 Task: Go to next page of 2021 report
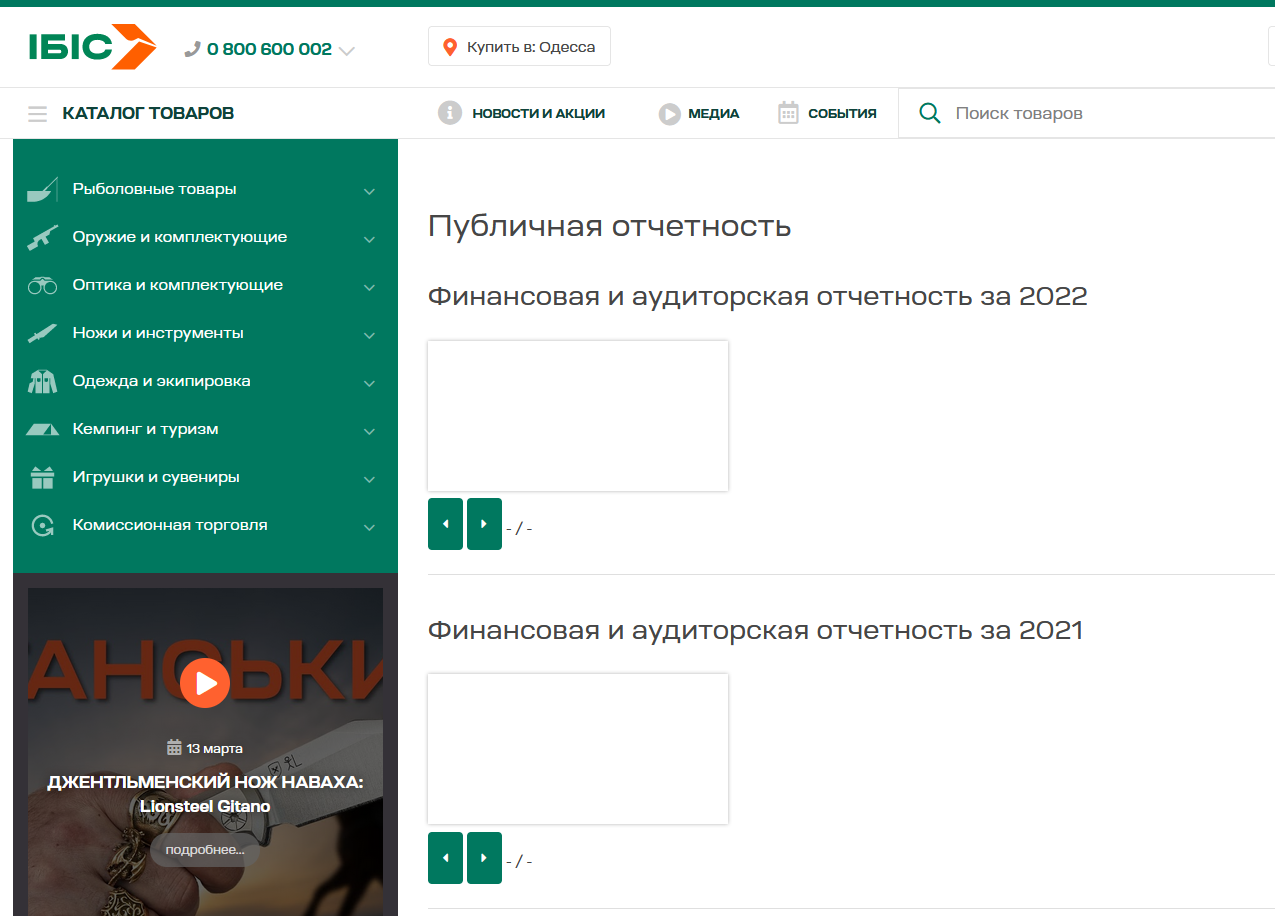pyautogui.click(x=484, y=858)
